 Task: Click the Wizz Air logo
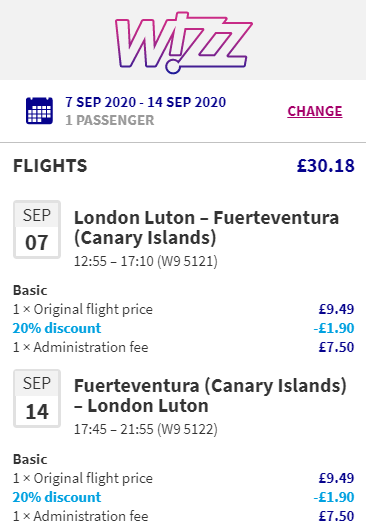[x=183, y=42]
